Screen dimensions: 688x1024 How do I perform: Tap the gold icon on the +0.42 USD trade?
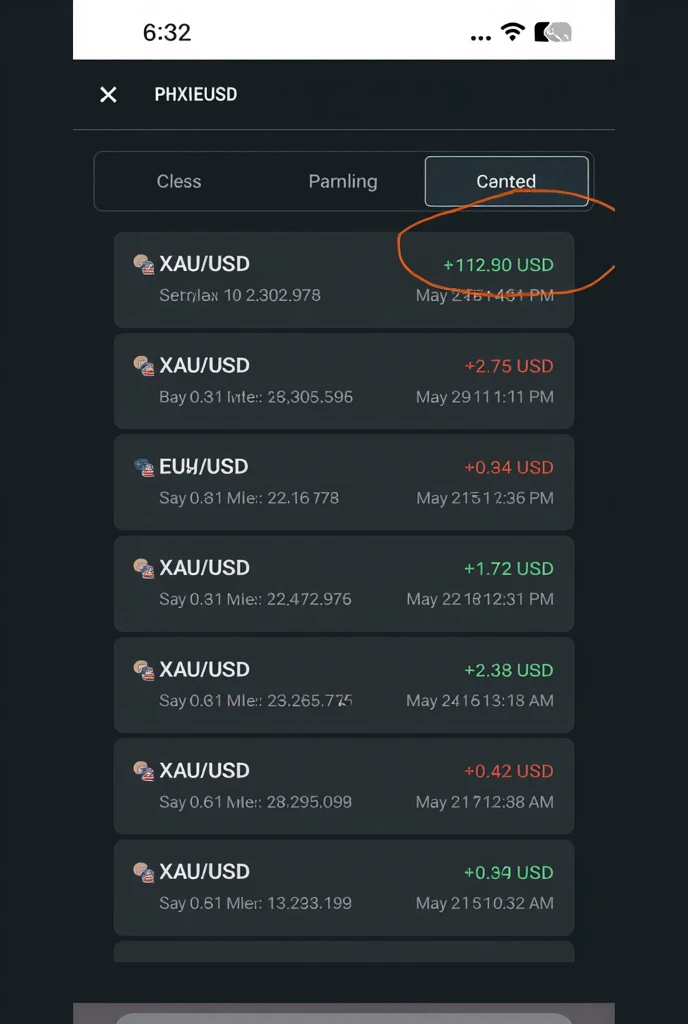144,771
